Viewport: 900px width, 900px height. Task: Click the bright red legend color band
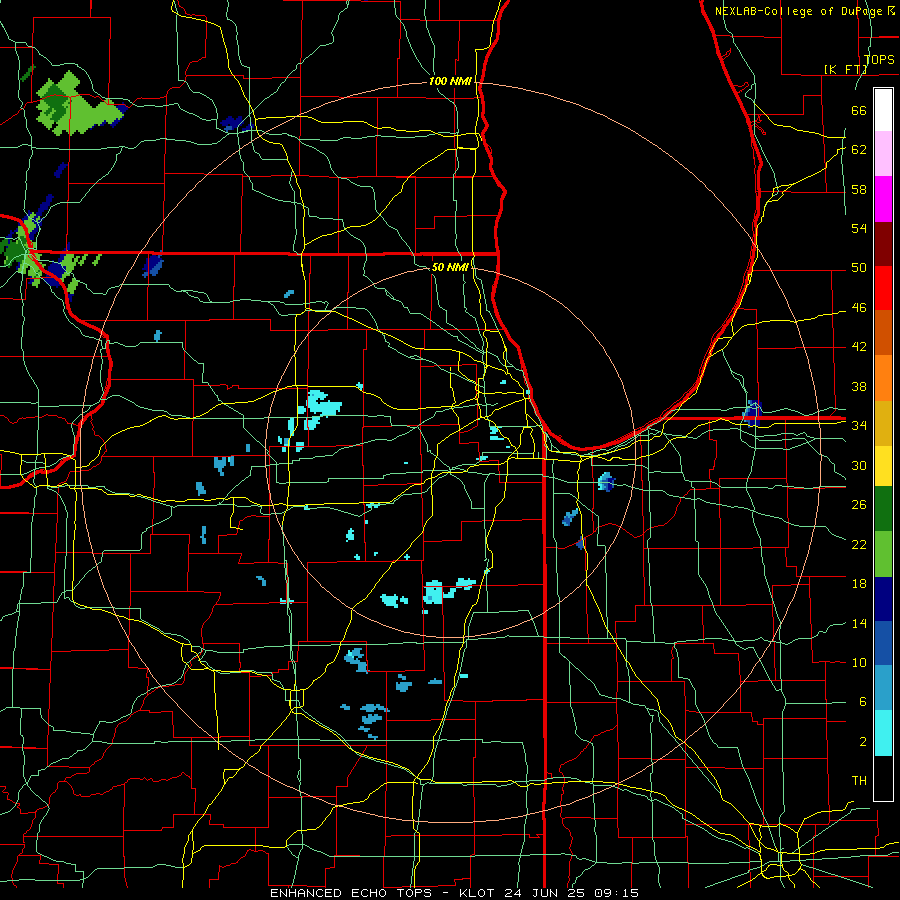click(x=883, y=288)
